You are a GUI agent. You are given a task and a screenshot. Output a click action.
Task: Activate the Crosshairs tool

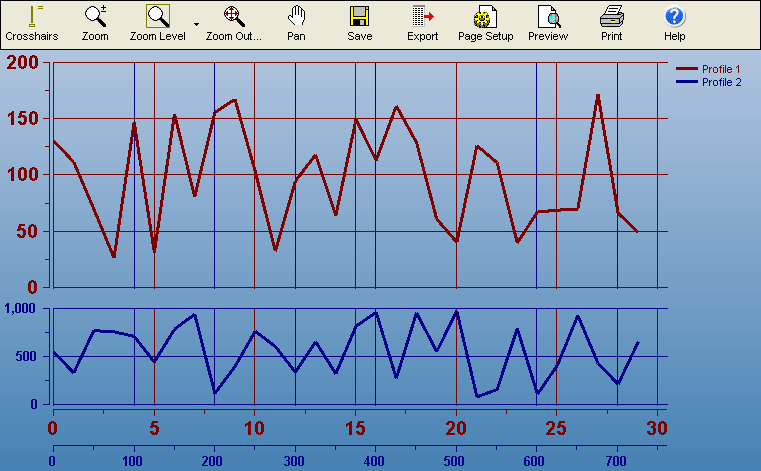pyautogui.click(x=31, y=23)
